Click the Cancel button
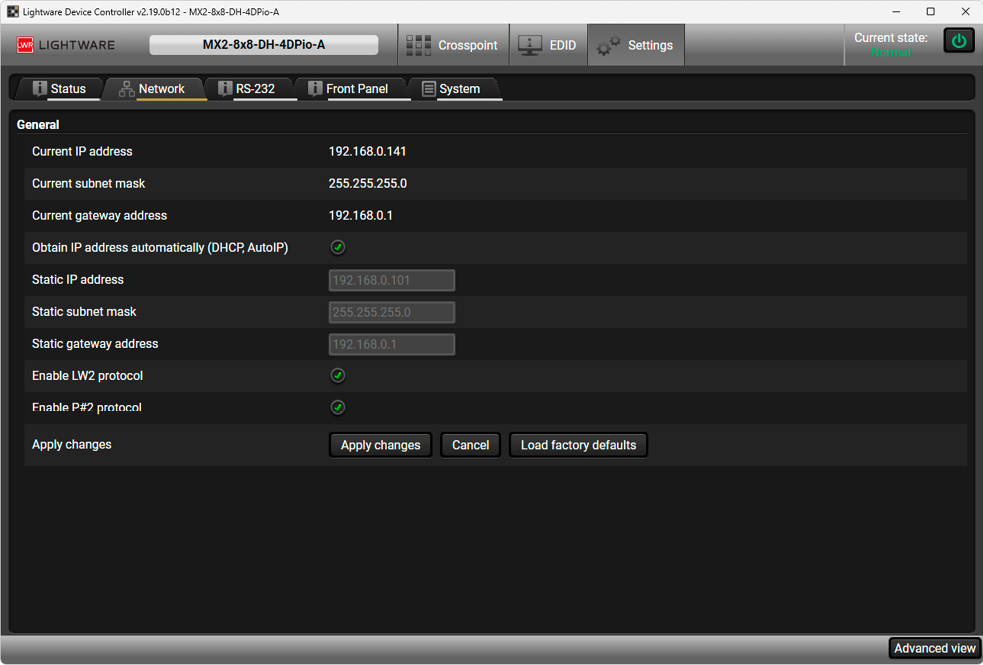983x665 pixels. (470, 445)
